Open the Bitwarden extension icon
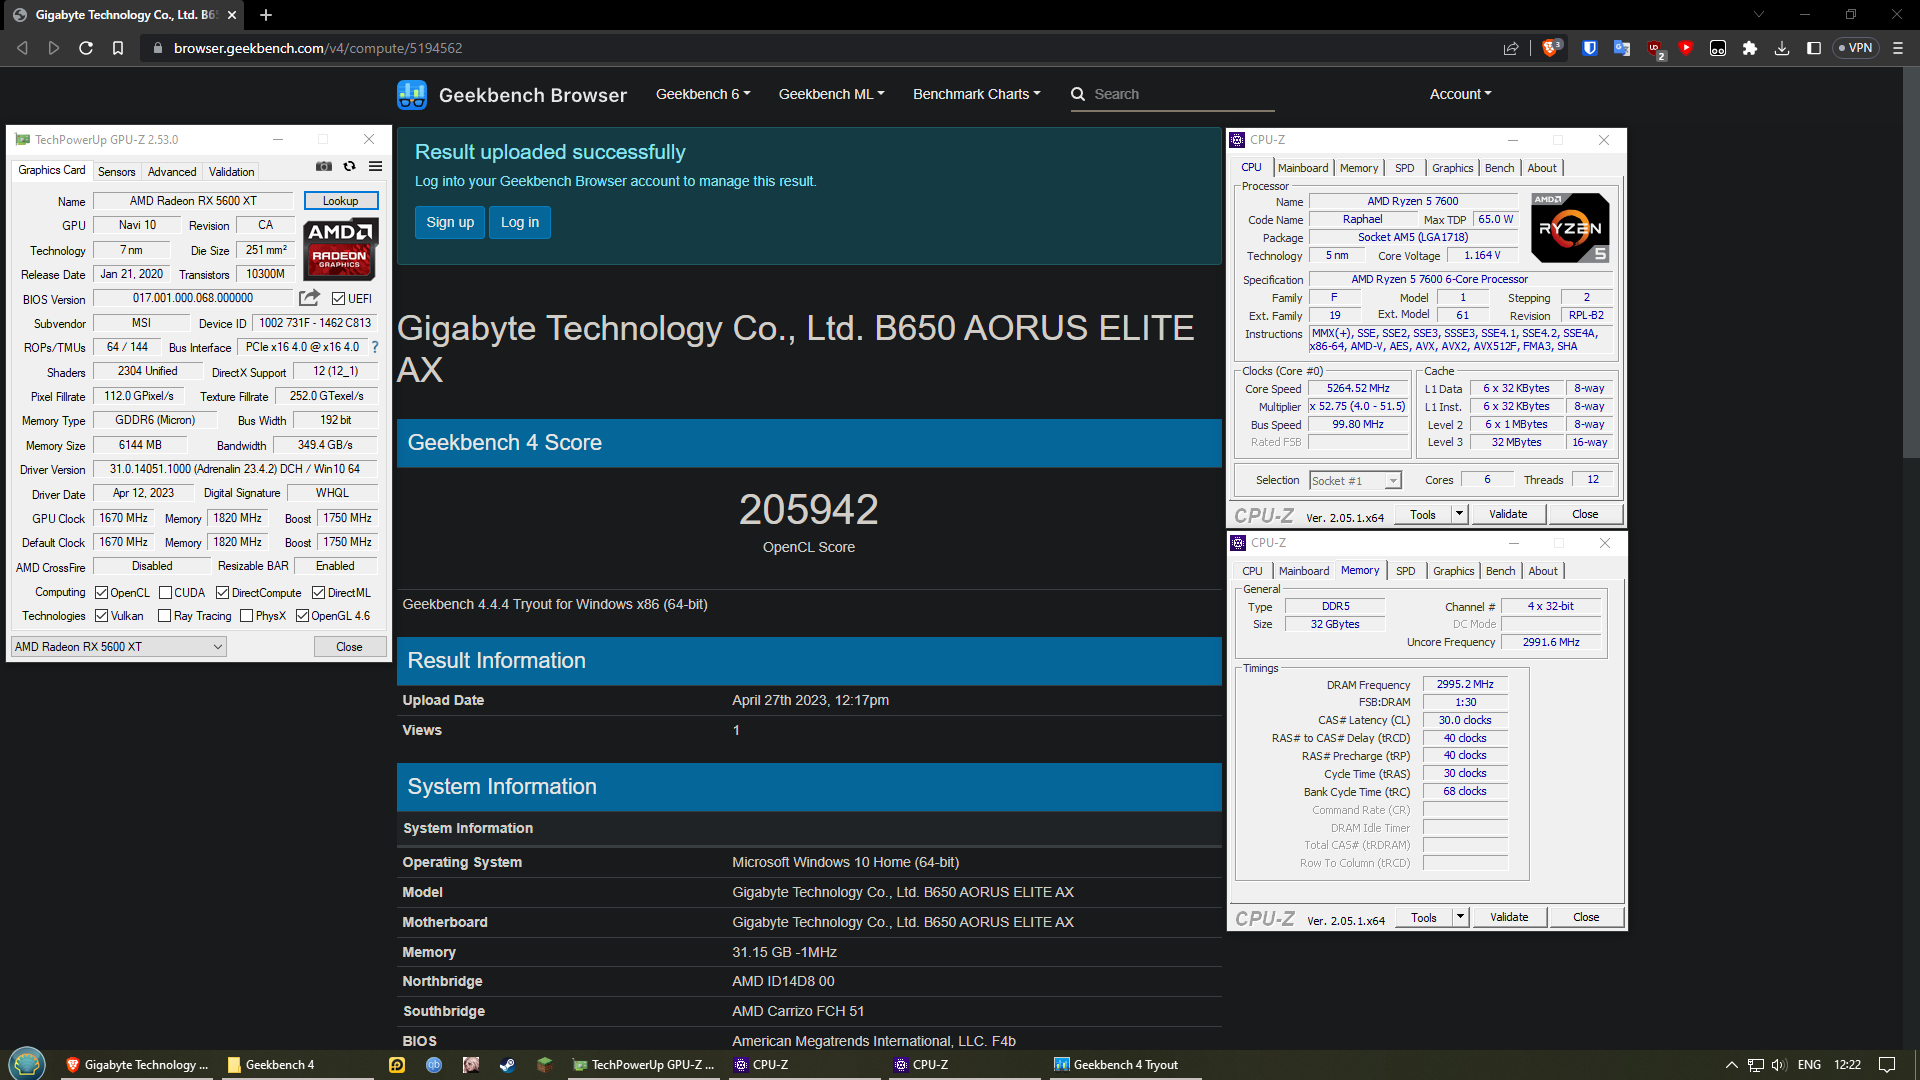This screenshot has height=1080, width=1920. point(1590,48)
